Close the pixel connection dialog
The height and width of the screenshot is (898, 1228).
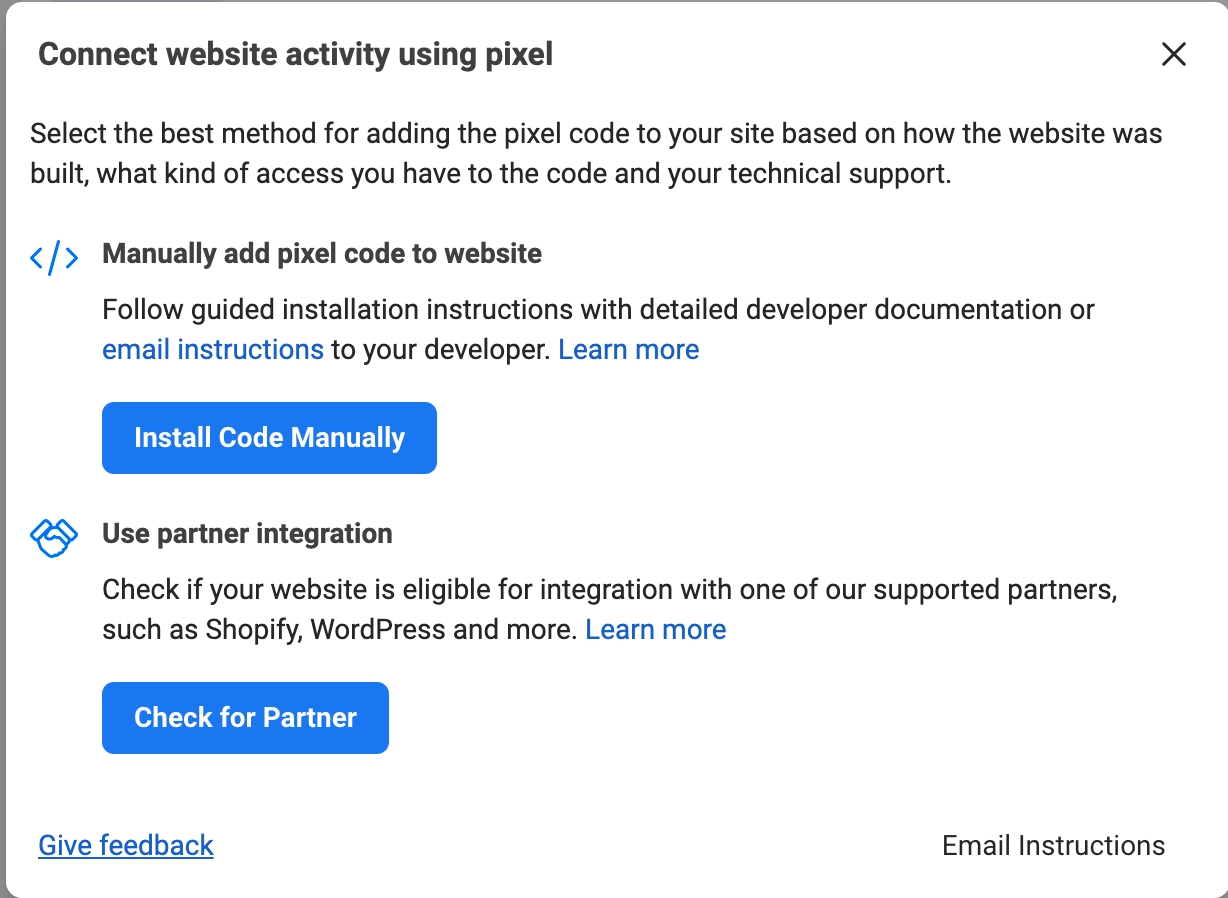[x=1173, y=55]
